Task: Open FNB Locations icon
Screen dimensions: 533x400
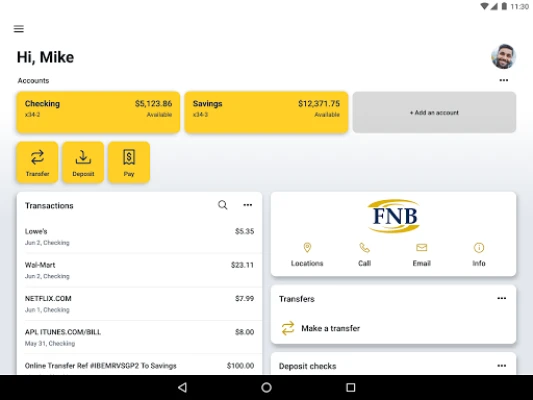Action: [307, 248]
